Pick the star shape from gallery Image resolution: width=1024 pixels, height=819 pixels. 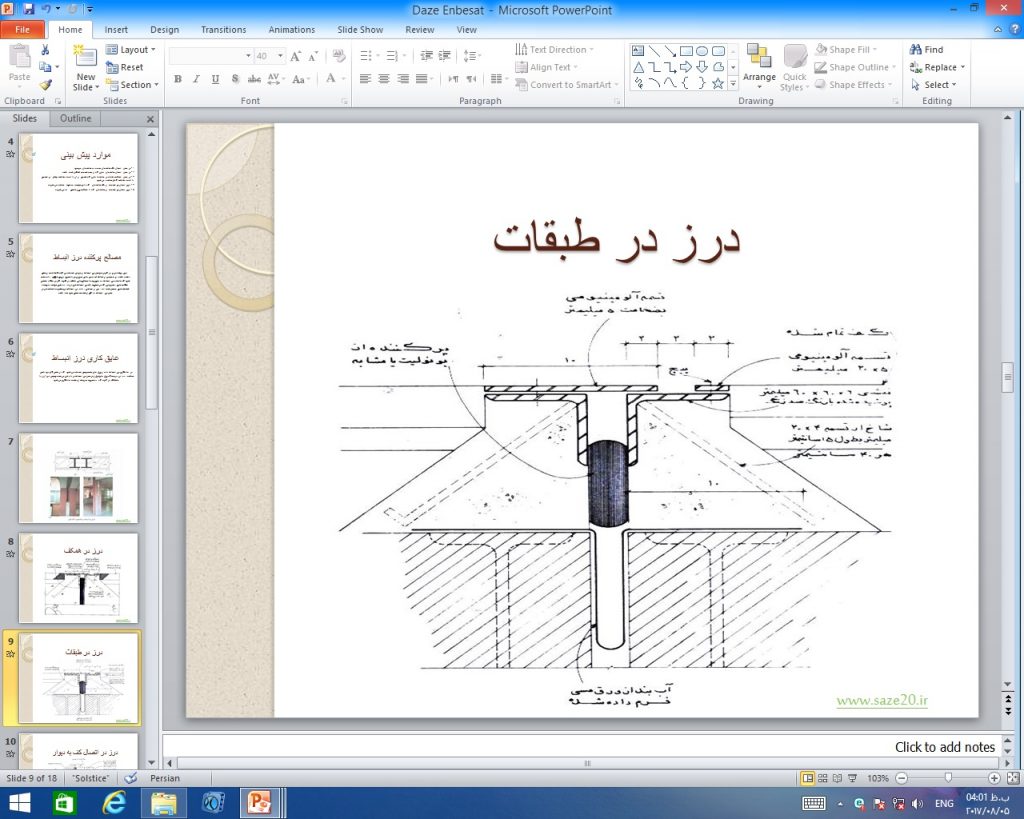(x=717, y=84)
